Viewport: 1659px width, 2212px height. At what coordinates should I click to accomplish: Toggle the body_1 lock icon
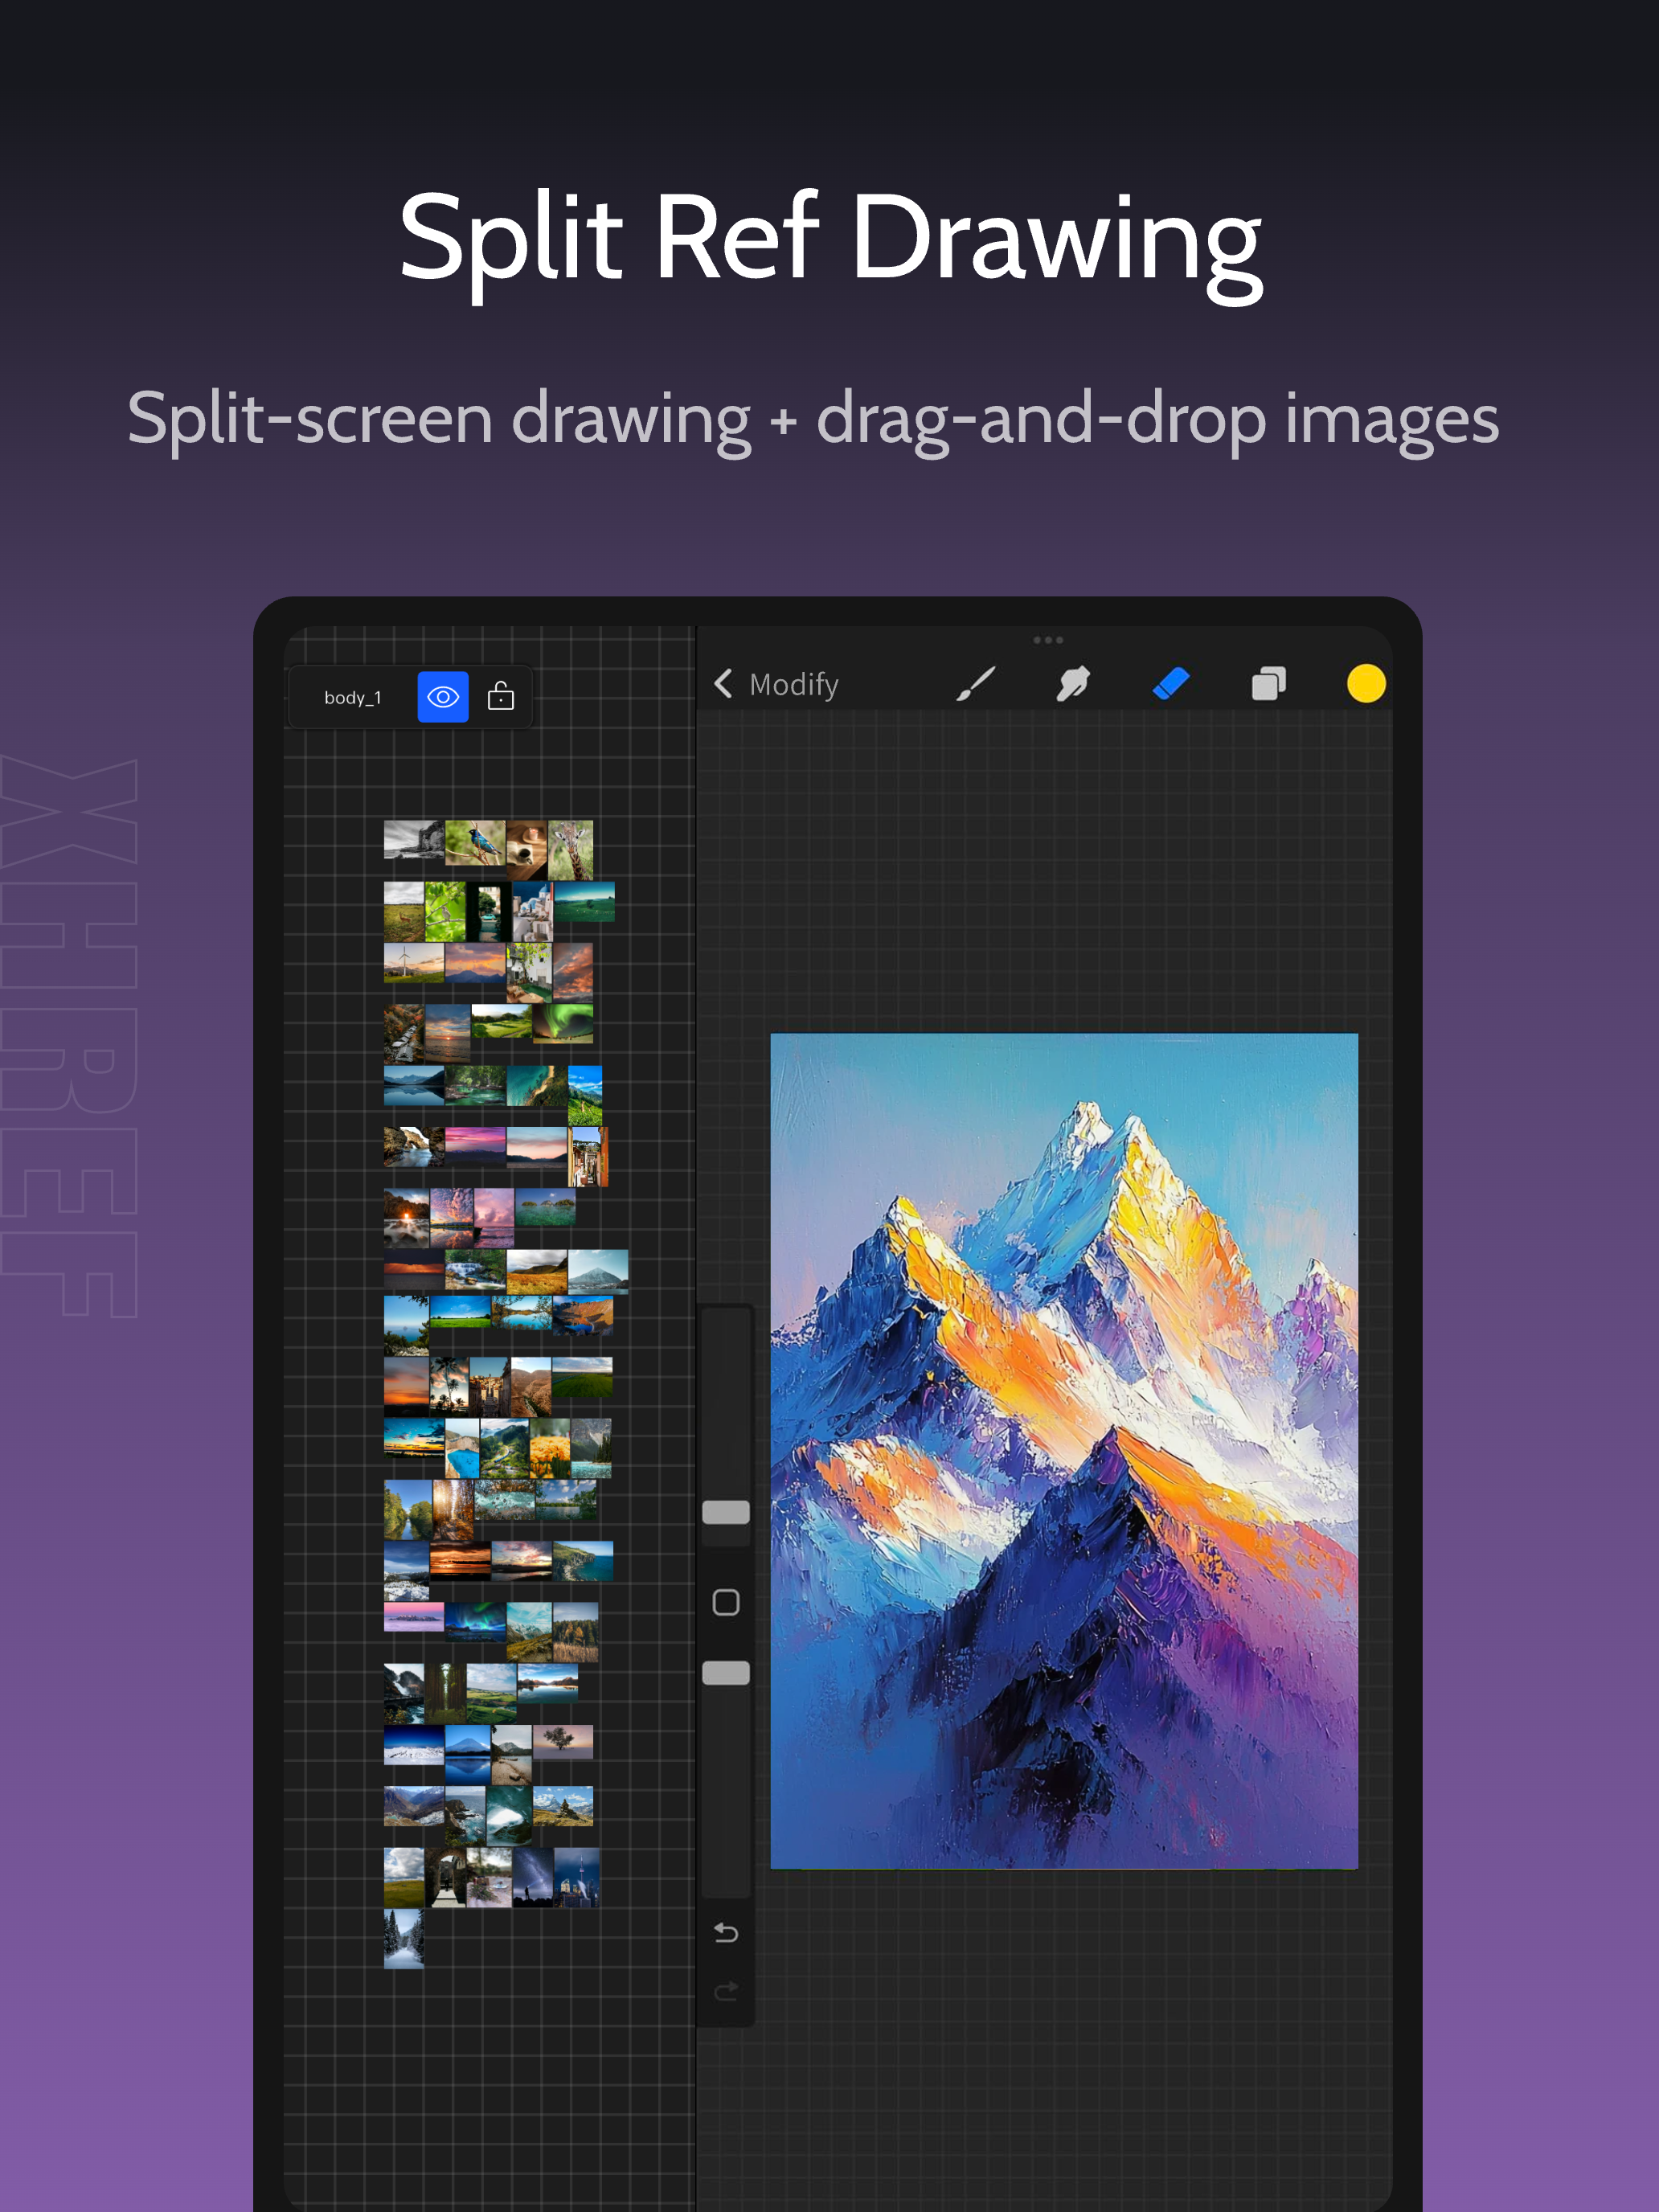pos(501,697)
